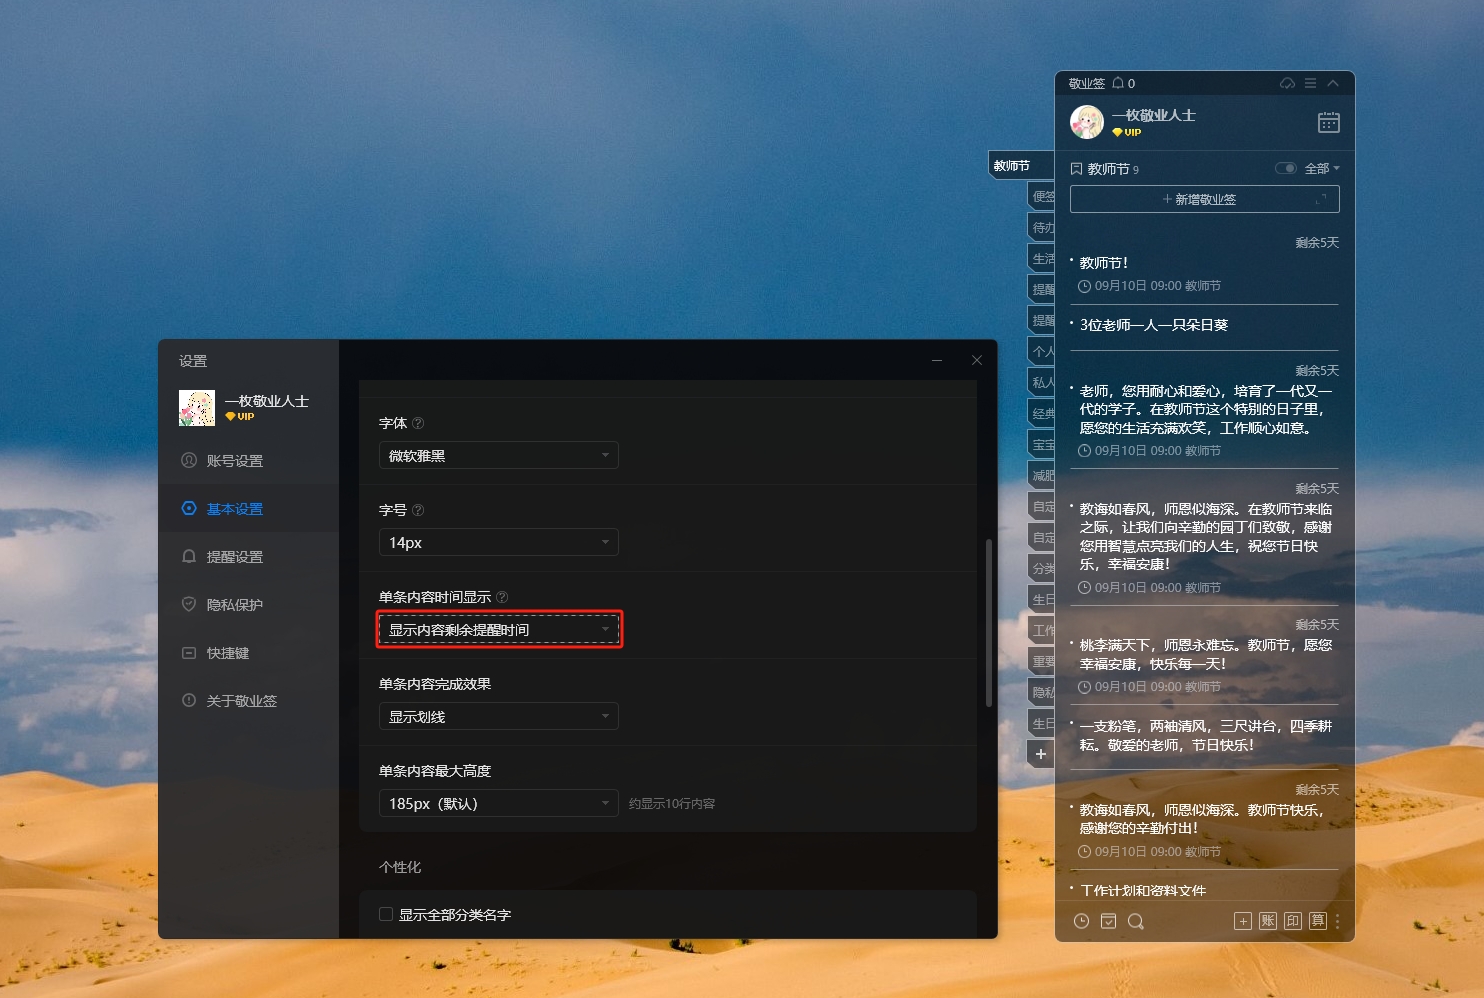This screenshot has width=1484, height=998.
Task: Open the completed-tasks checkmark calendar icon
Action: pyautogui.click(x=1108, y=921)
